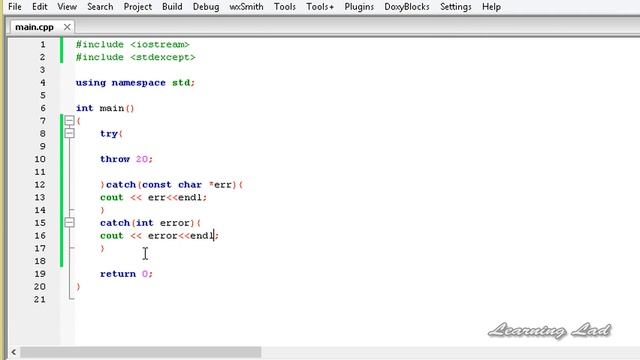Open the DoxyBlocks menu
Image resolution: width=640 pixels, height=360 pixels.
pyautogui.click(x=407, y=7)
